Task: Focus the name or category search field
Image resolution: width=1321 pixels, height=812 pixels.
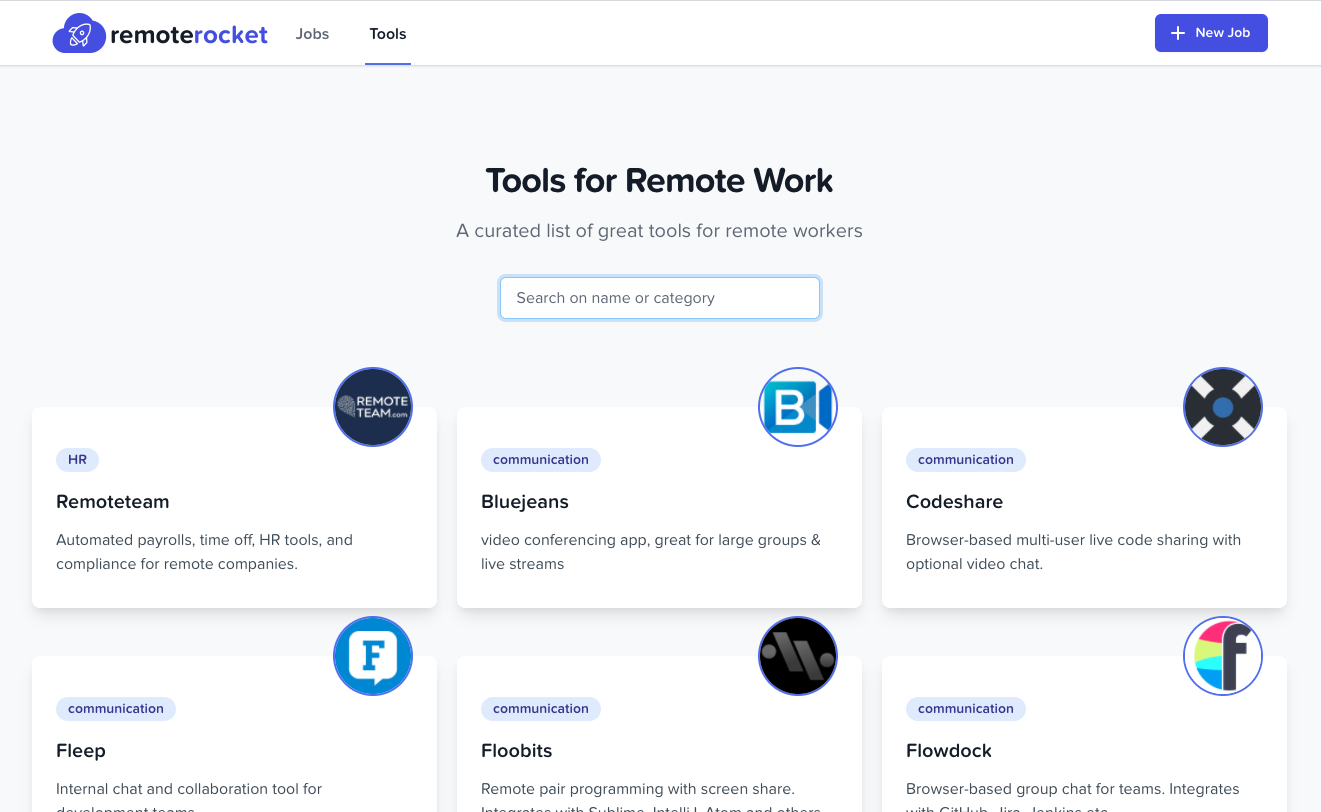Action: pyautogui.click(x=660, y=298)
